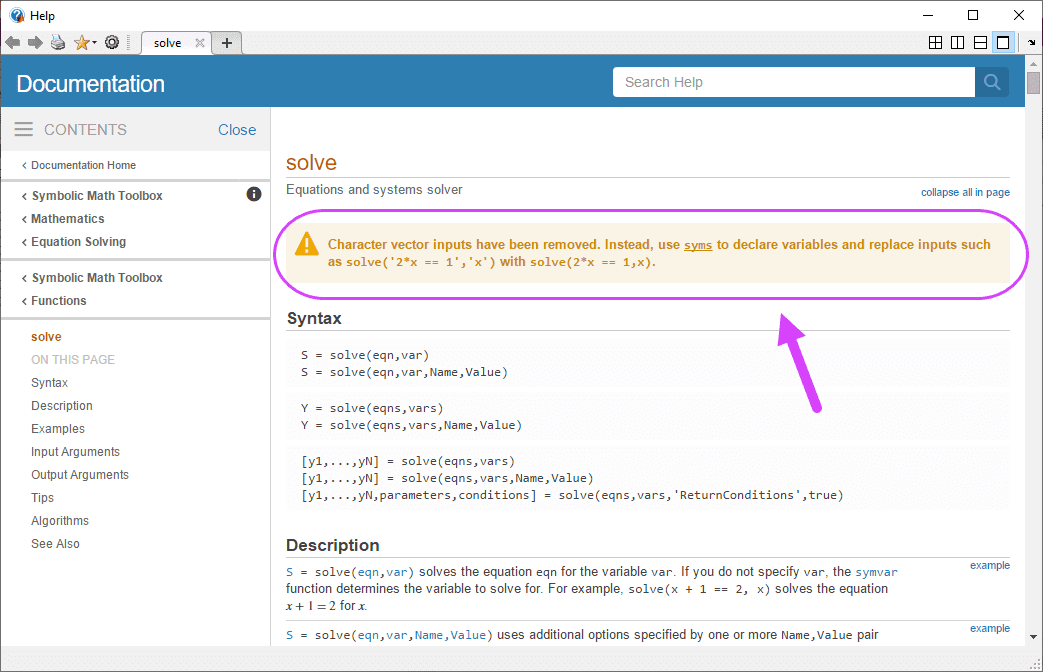
Task: Jump to the Syntax section from the sidebar
Action: coord(49,383)
